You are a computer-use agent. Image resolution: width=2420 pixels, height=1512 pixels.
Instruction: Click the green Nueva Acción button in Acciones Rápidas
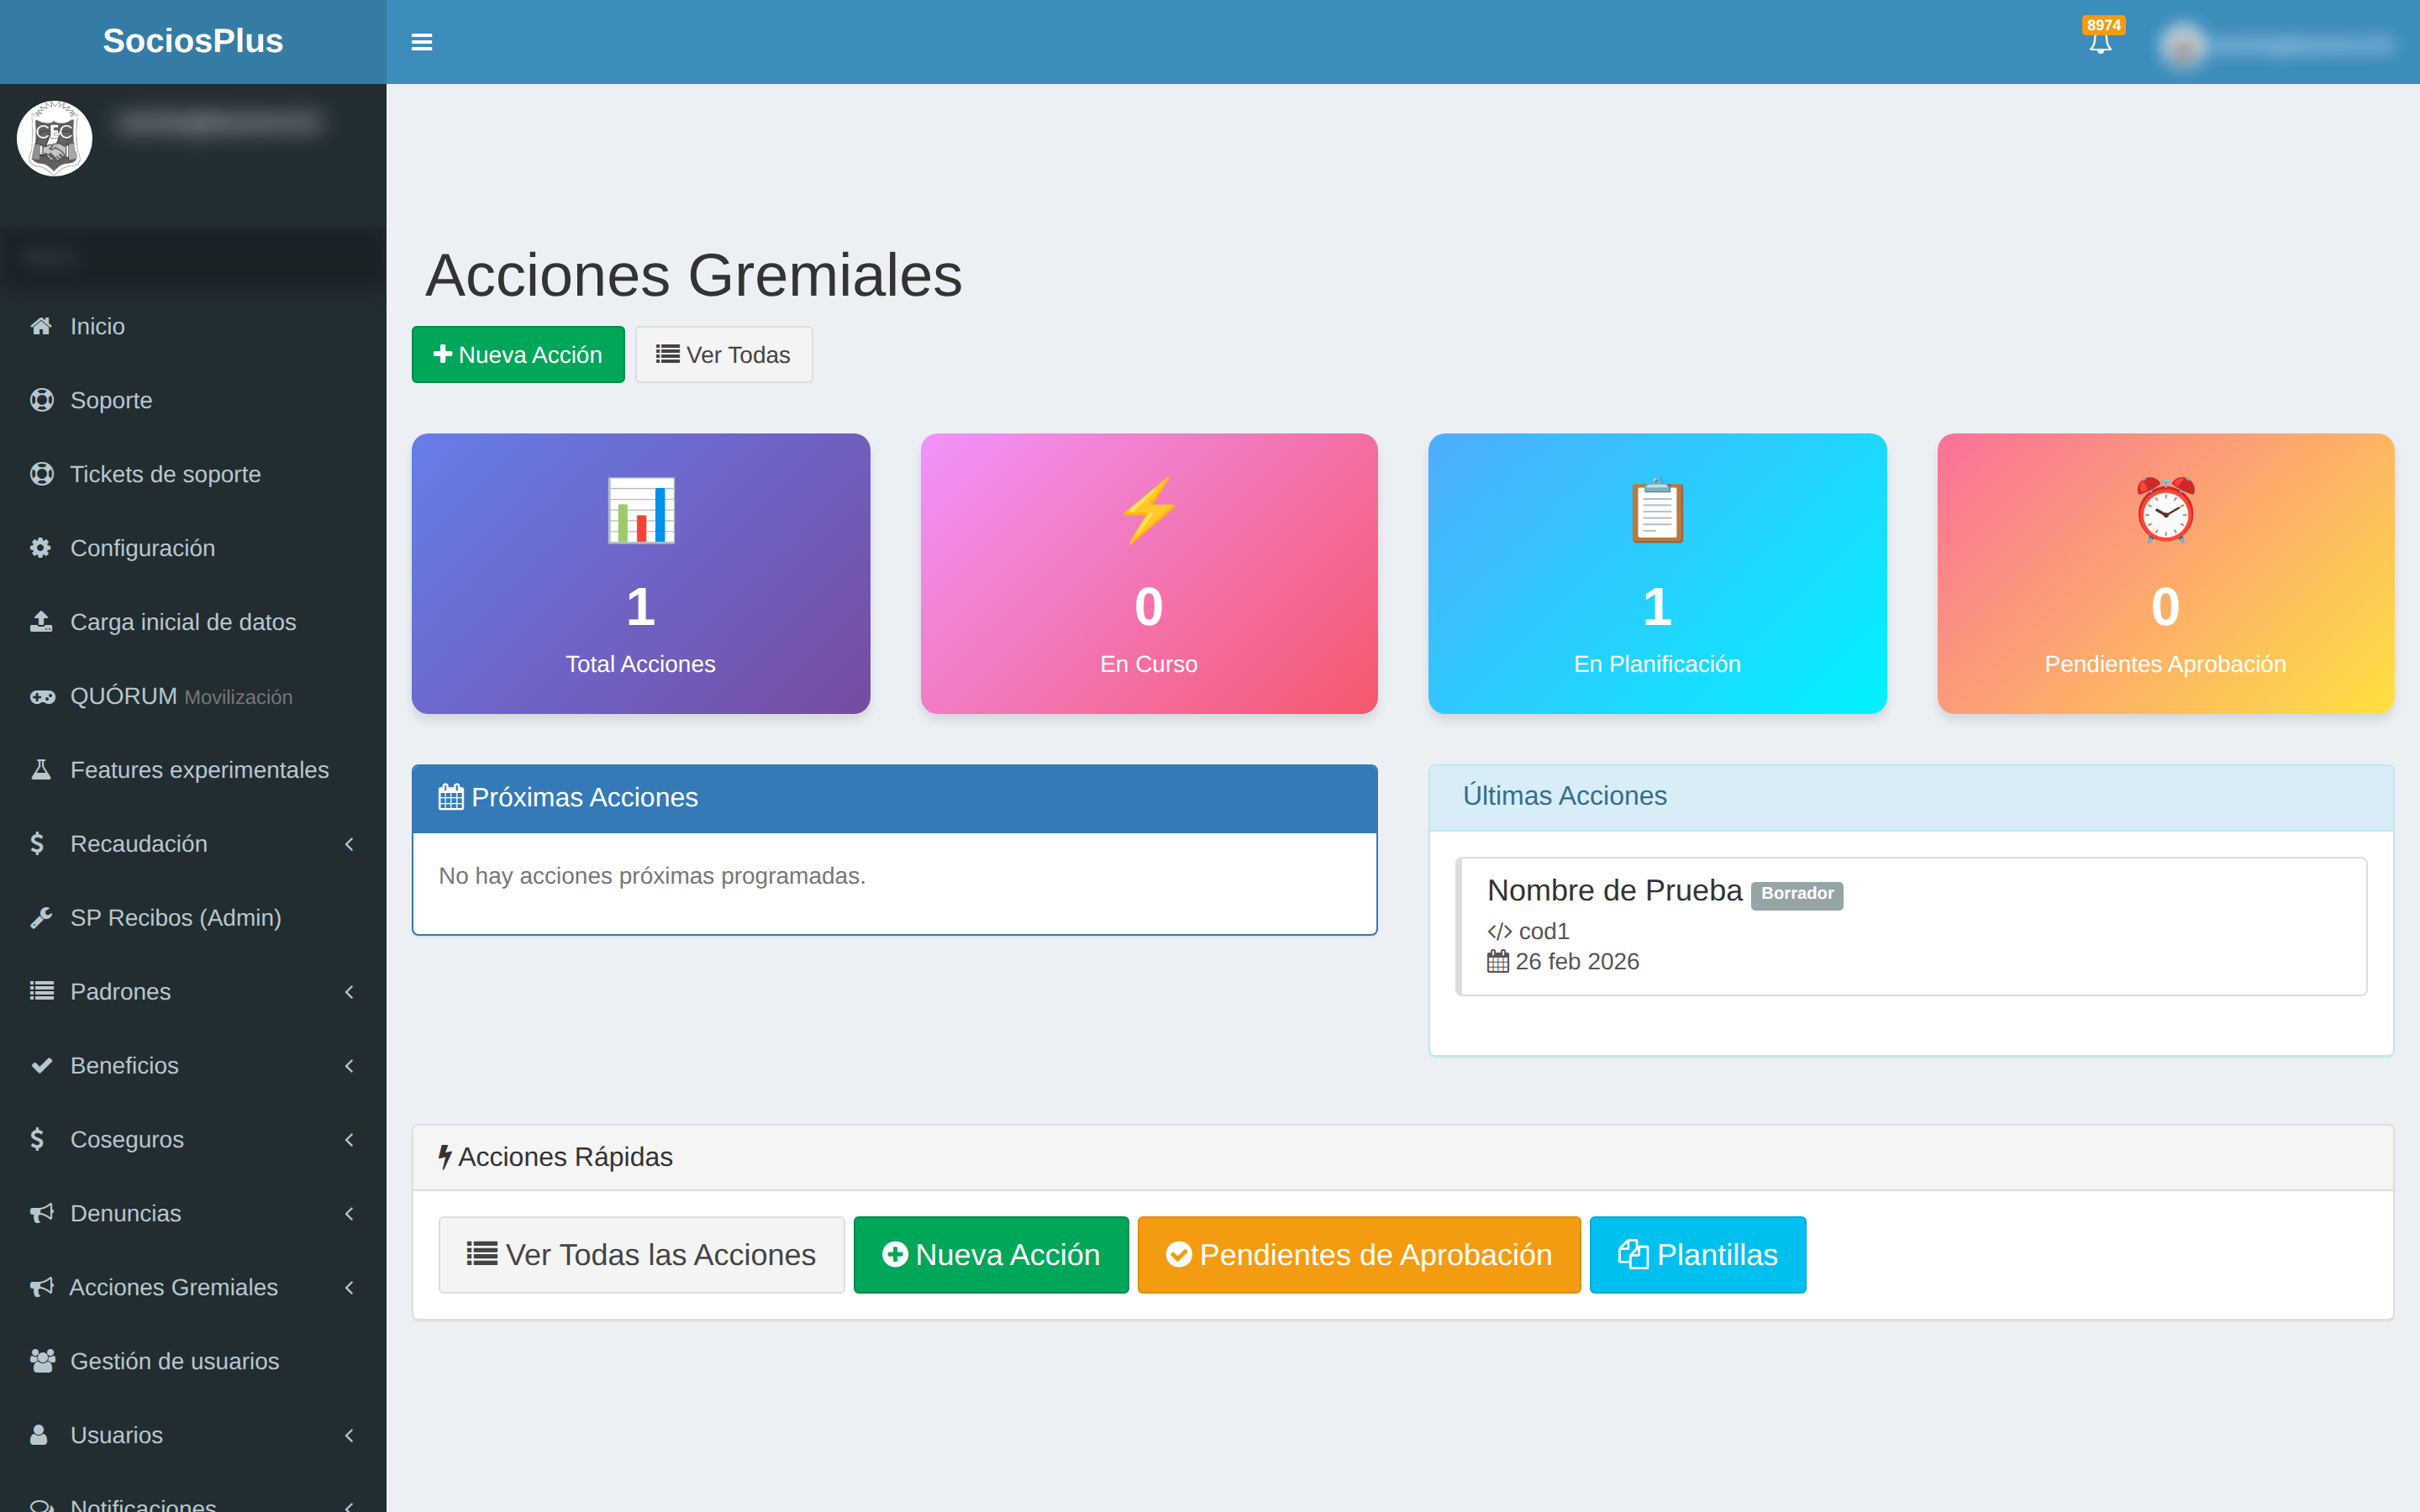[991, 1254]
